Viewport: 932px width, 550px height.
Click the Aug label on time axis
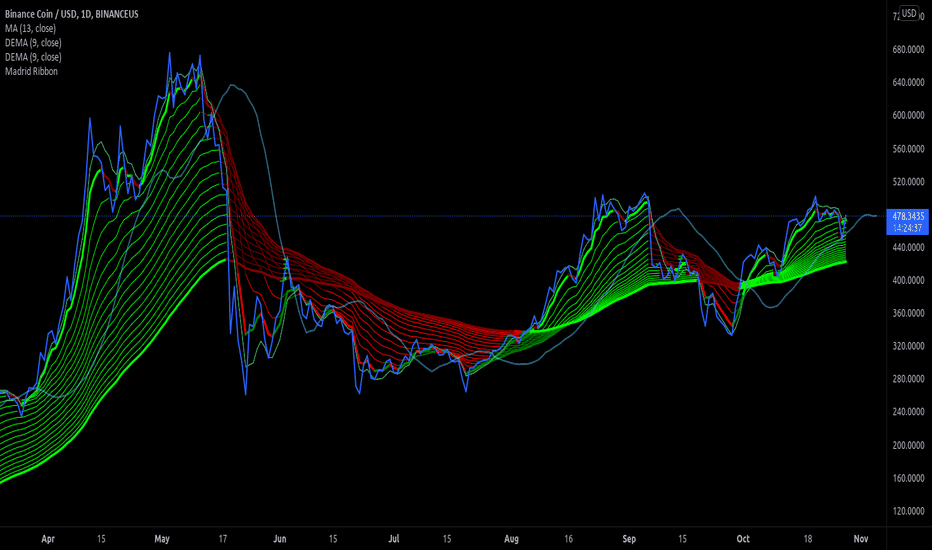(x=511, y=539)
